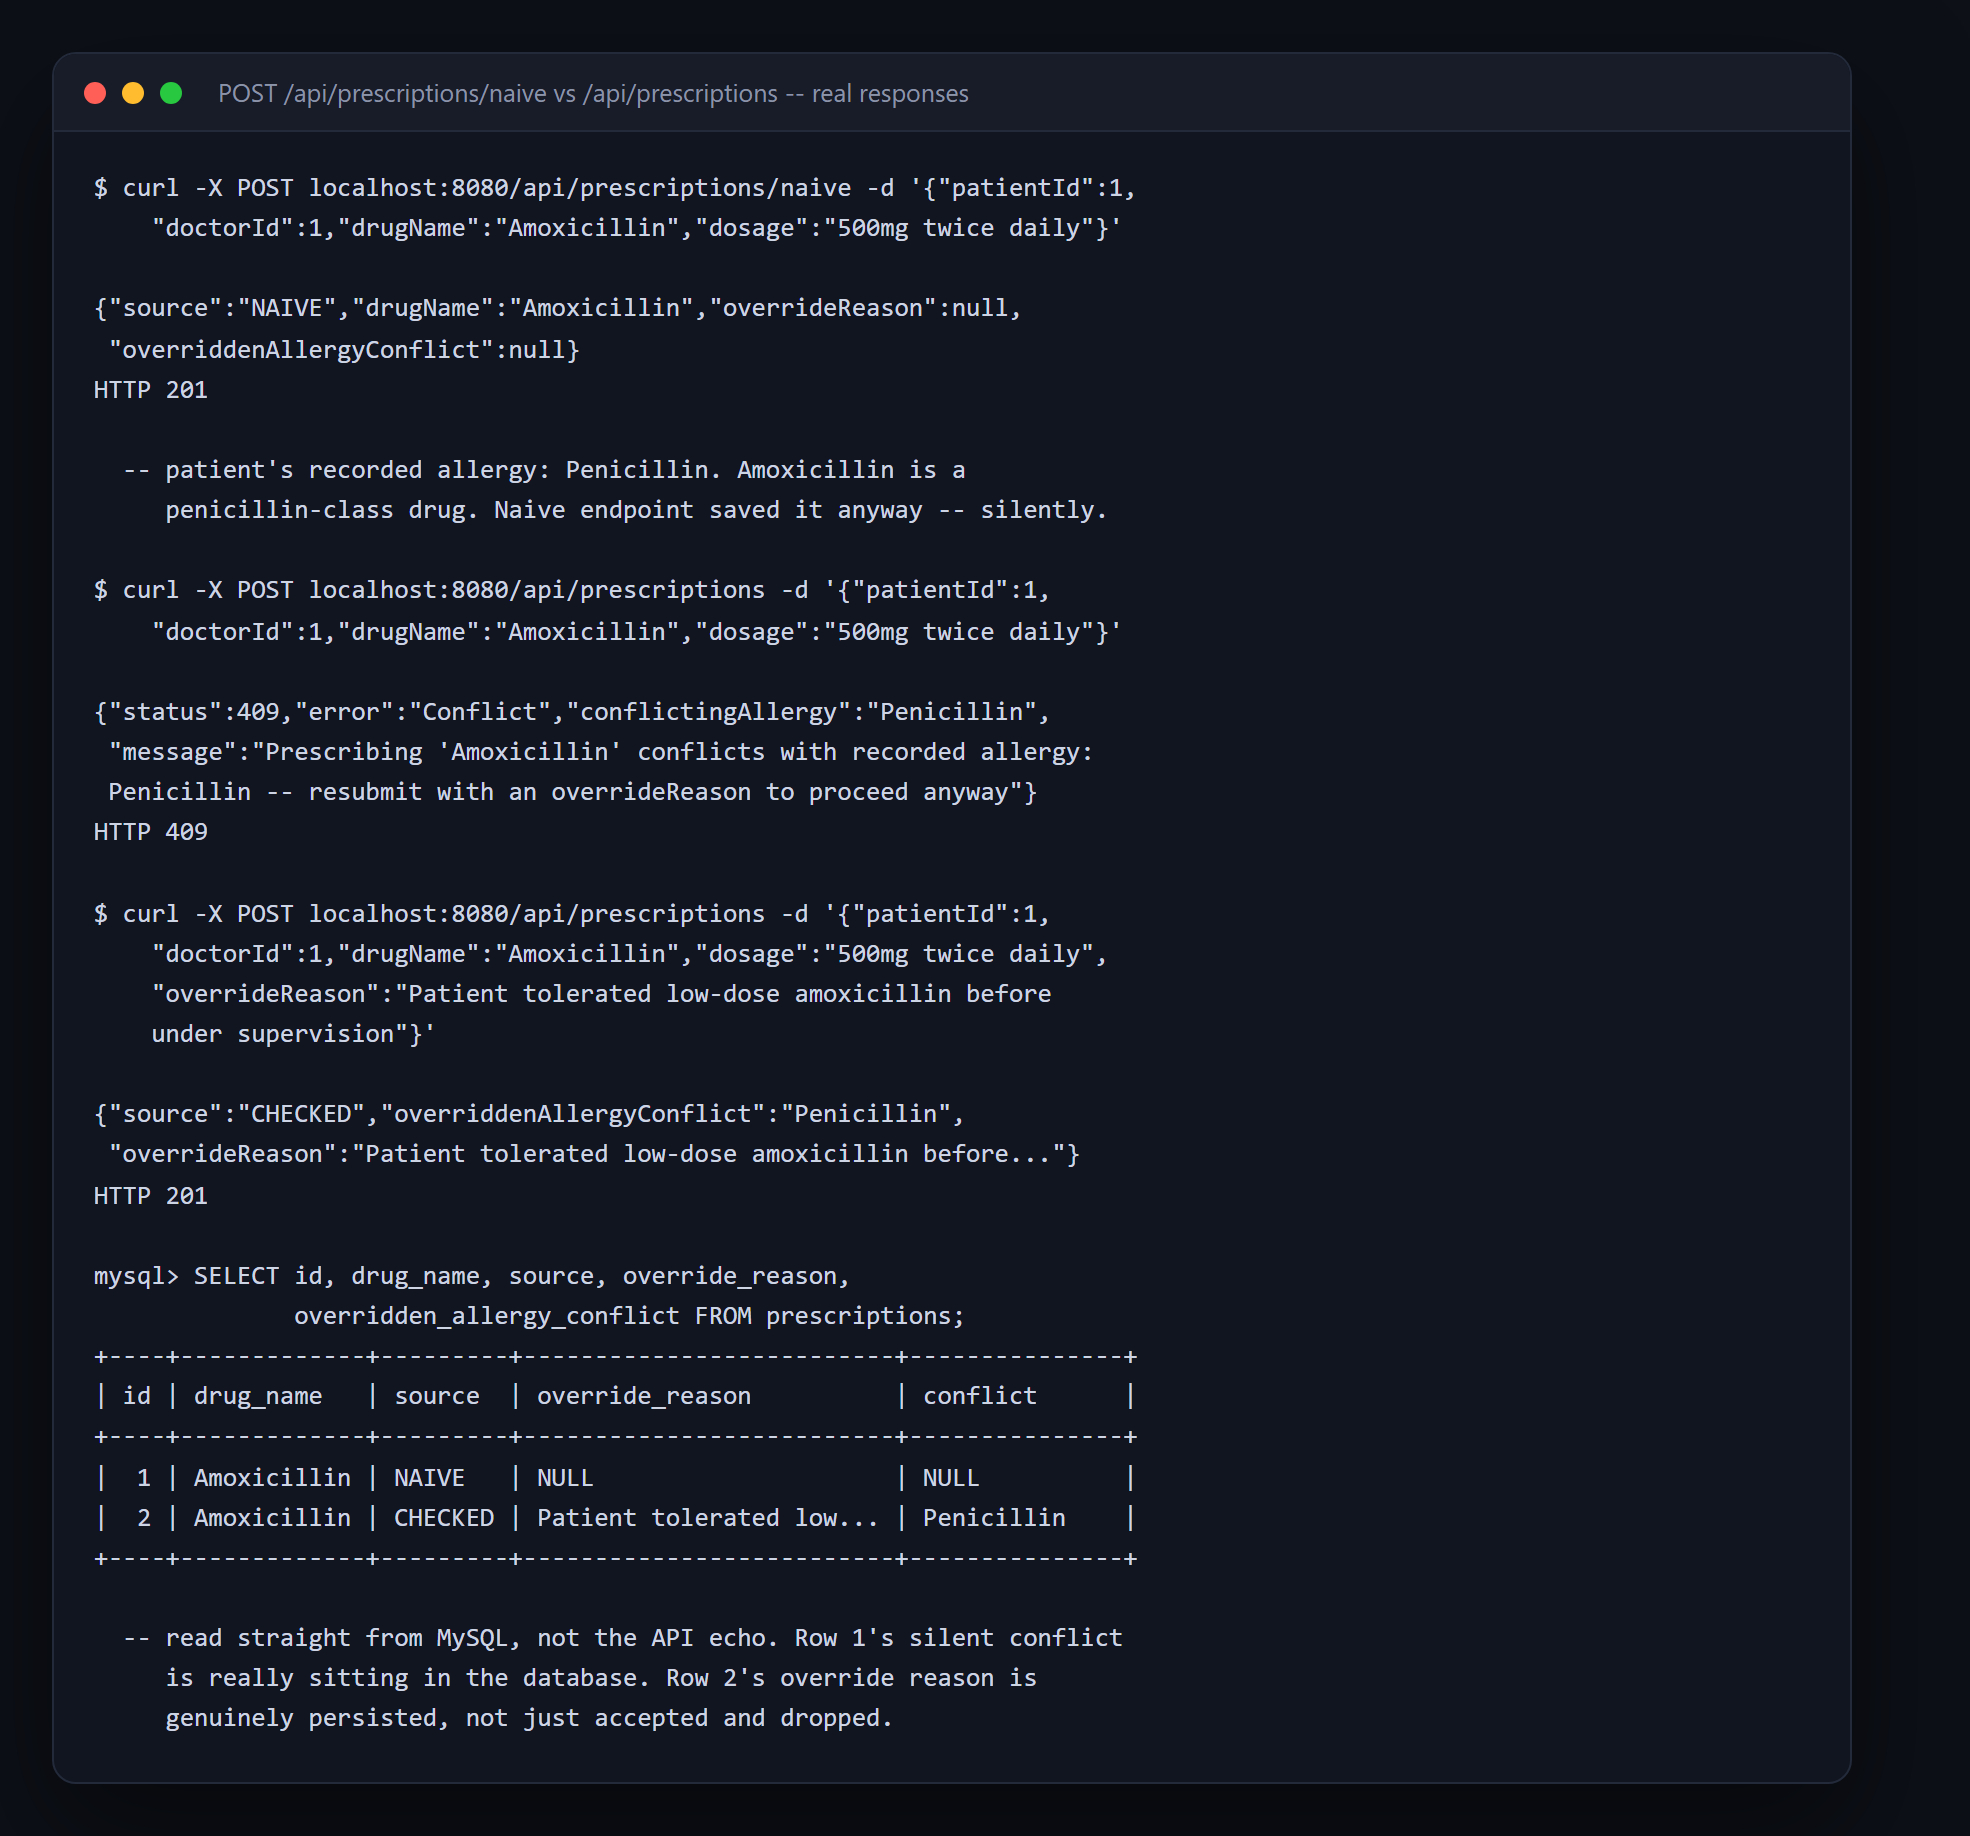The image size is (1970, 1836).
Task: Click the "source":"CHECKED" response line
Action: pyautogui.click(x=529, y=1114)
